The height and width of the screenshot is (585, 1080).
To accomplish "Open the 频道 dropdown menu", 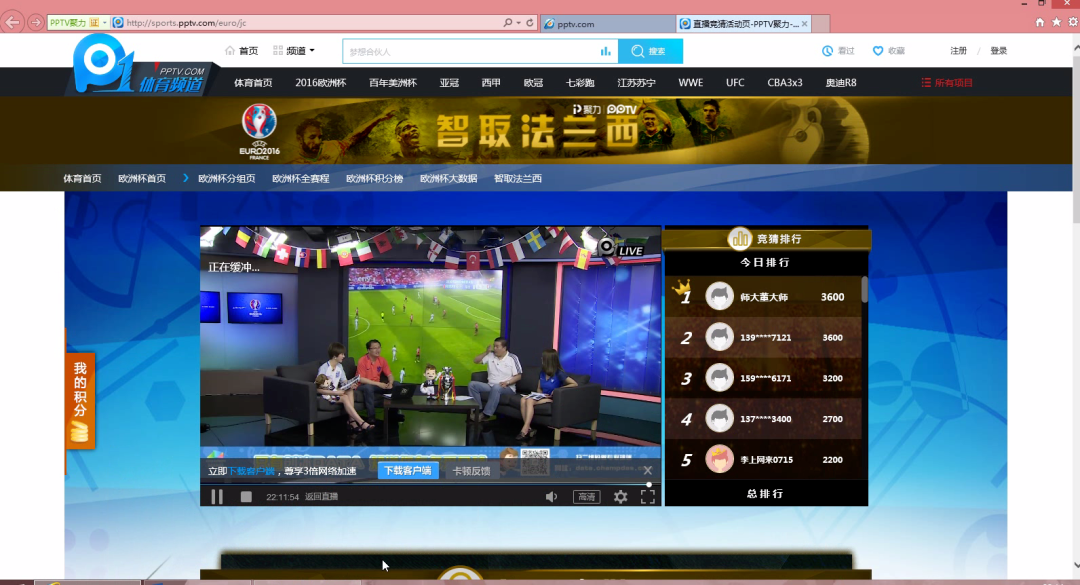I will click(294, 51).
